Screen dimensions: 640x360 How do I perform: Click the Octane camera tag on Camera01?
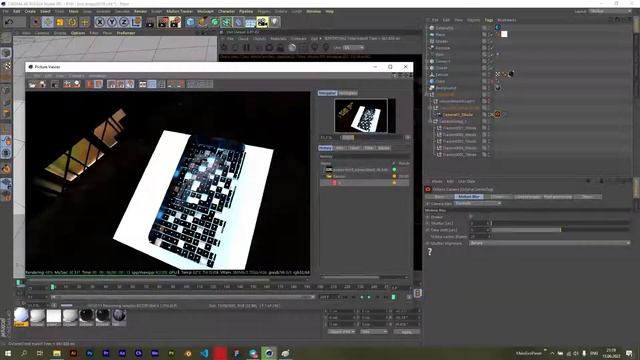[498, 114]
